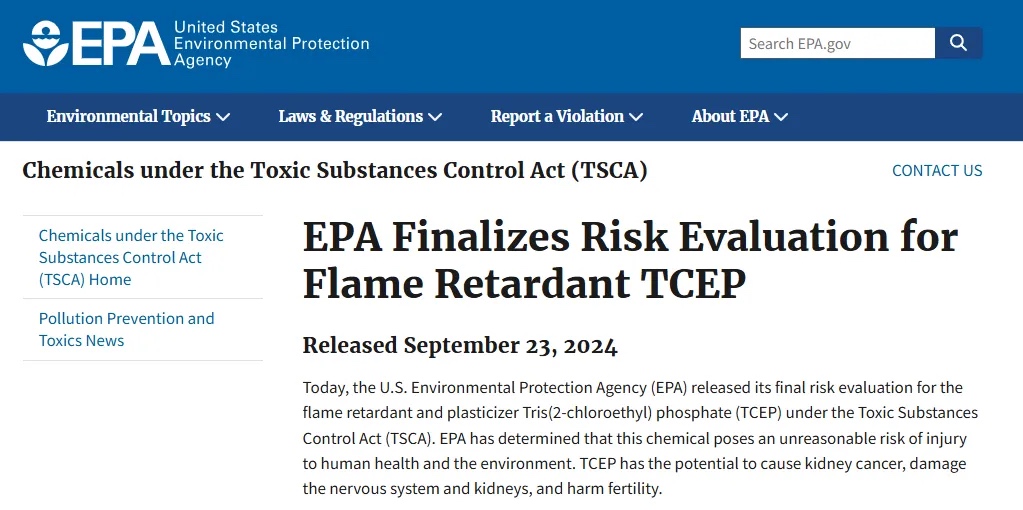Expand the chevron next to Laws & Regulations
Image resolution: width=1023 pixels, height=510 pixels.
pyautogui.click(x=435, y=117)
